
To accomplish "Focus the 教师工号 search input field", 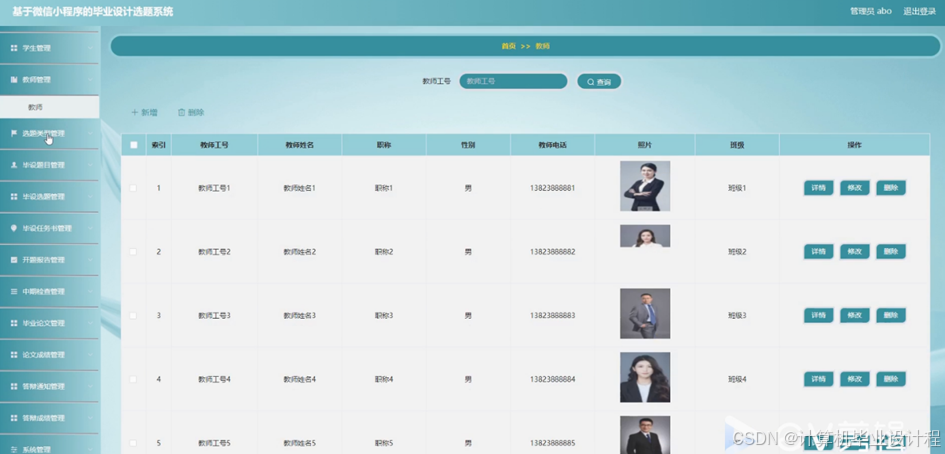I will click(513, 81).
